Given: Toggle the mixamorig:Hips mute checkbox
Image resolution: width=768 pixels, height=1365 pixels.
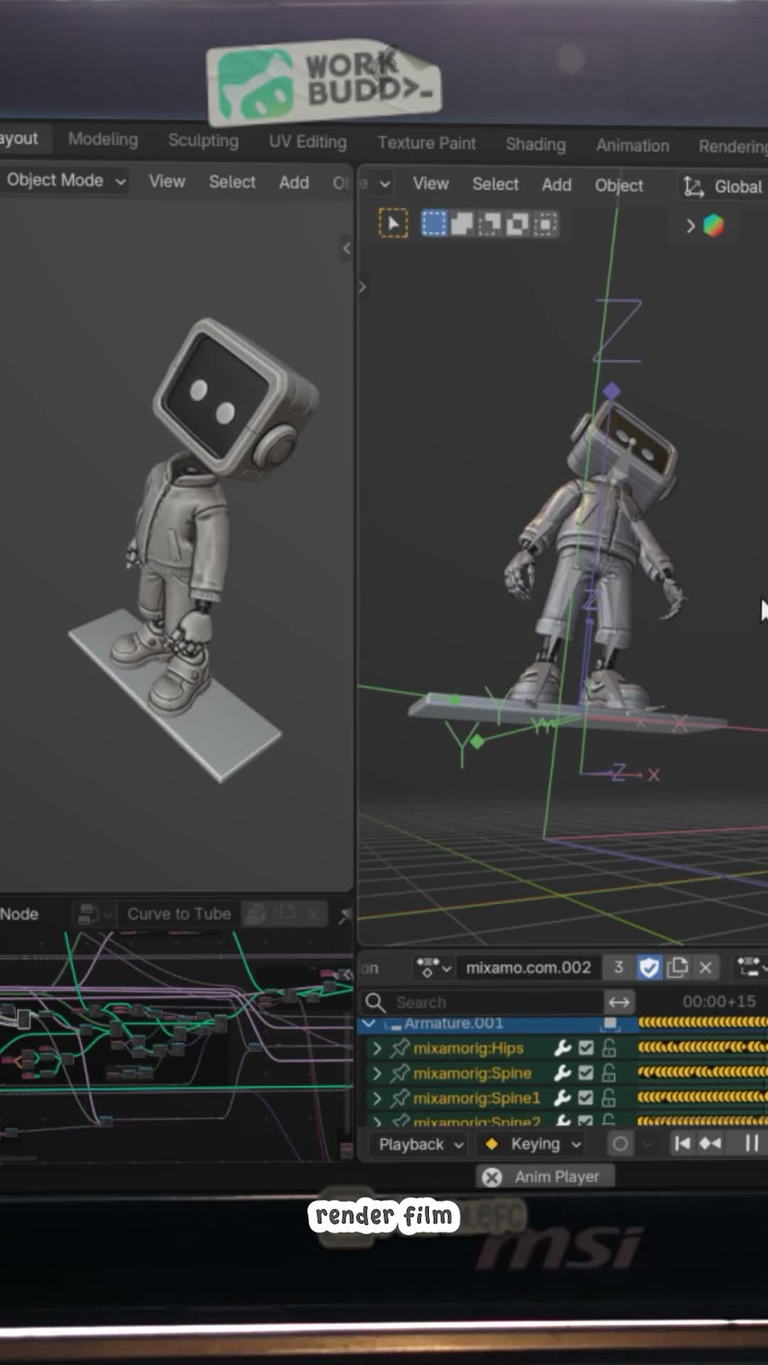Looking at the screenshot, I should point(586,1048).
